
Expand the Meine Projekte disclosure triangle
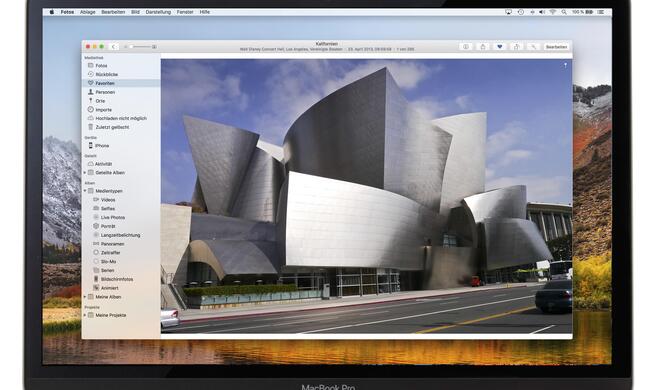coord(85,315)
